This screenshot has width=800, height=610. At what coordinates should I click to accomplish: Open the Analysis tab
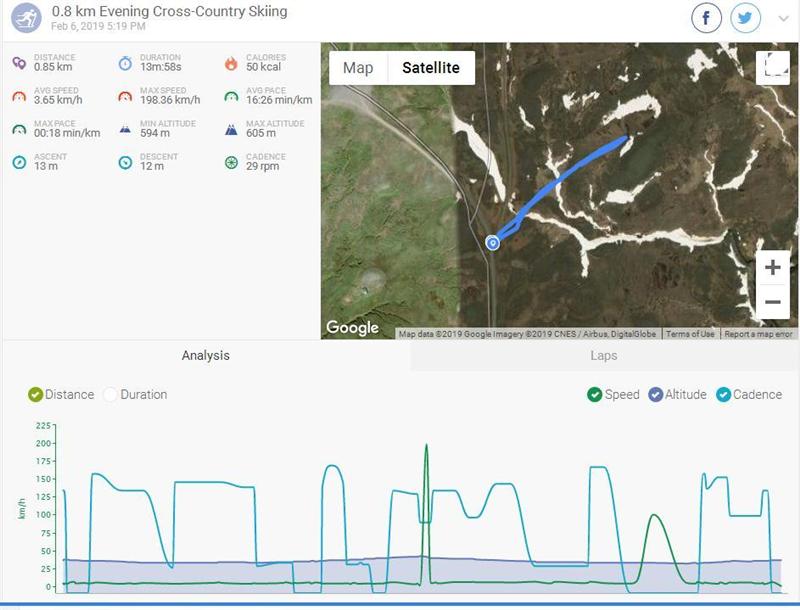pos(206,355)
